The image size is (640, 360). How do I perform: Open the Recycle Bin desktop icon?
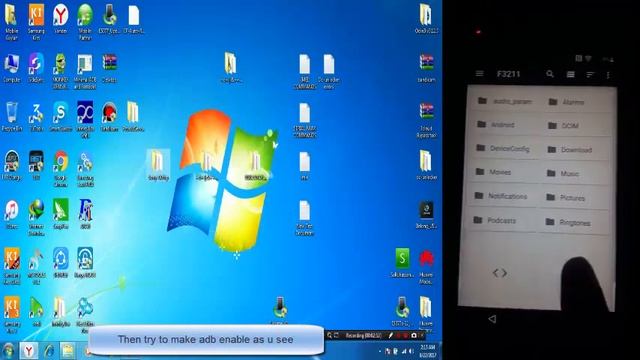tap(11, 116)
